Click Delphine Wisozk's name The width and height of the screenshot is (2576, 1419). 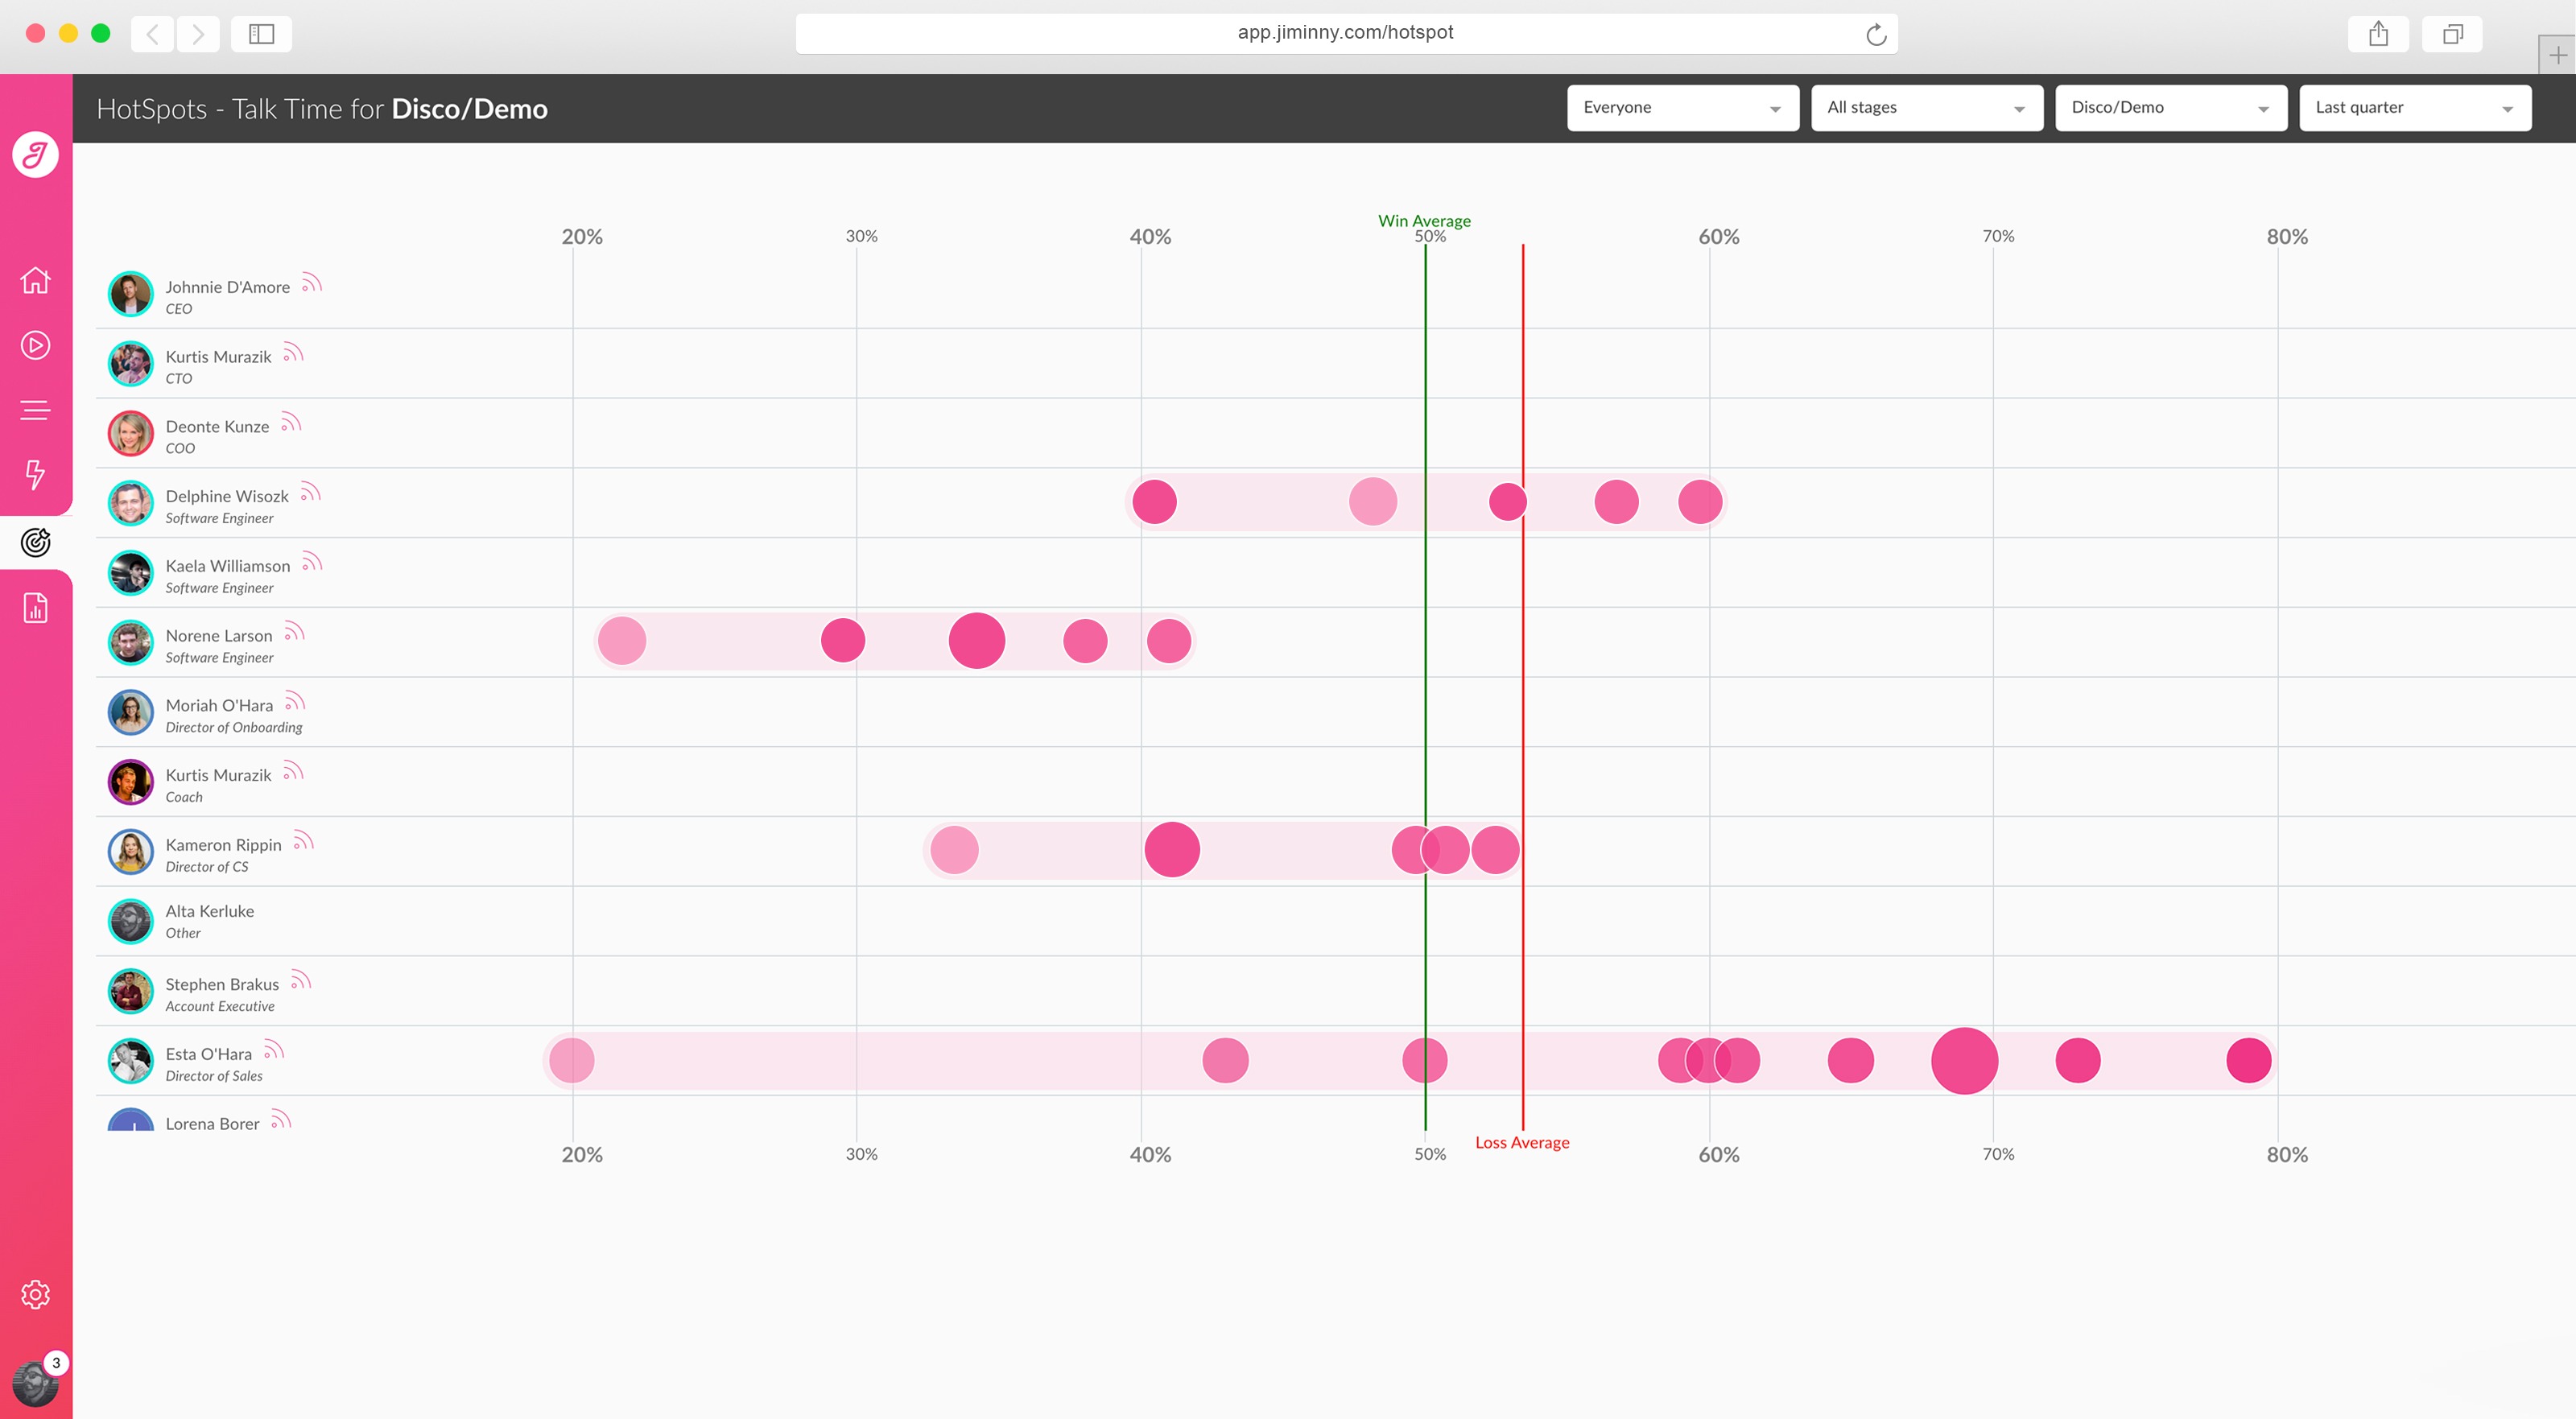tap(227, 496)
